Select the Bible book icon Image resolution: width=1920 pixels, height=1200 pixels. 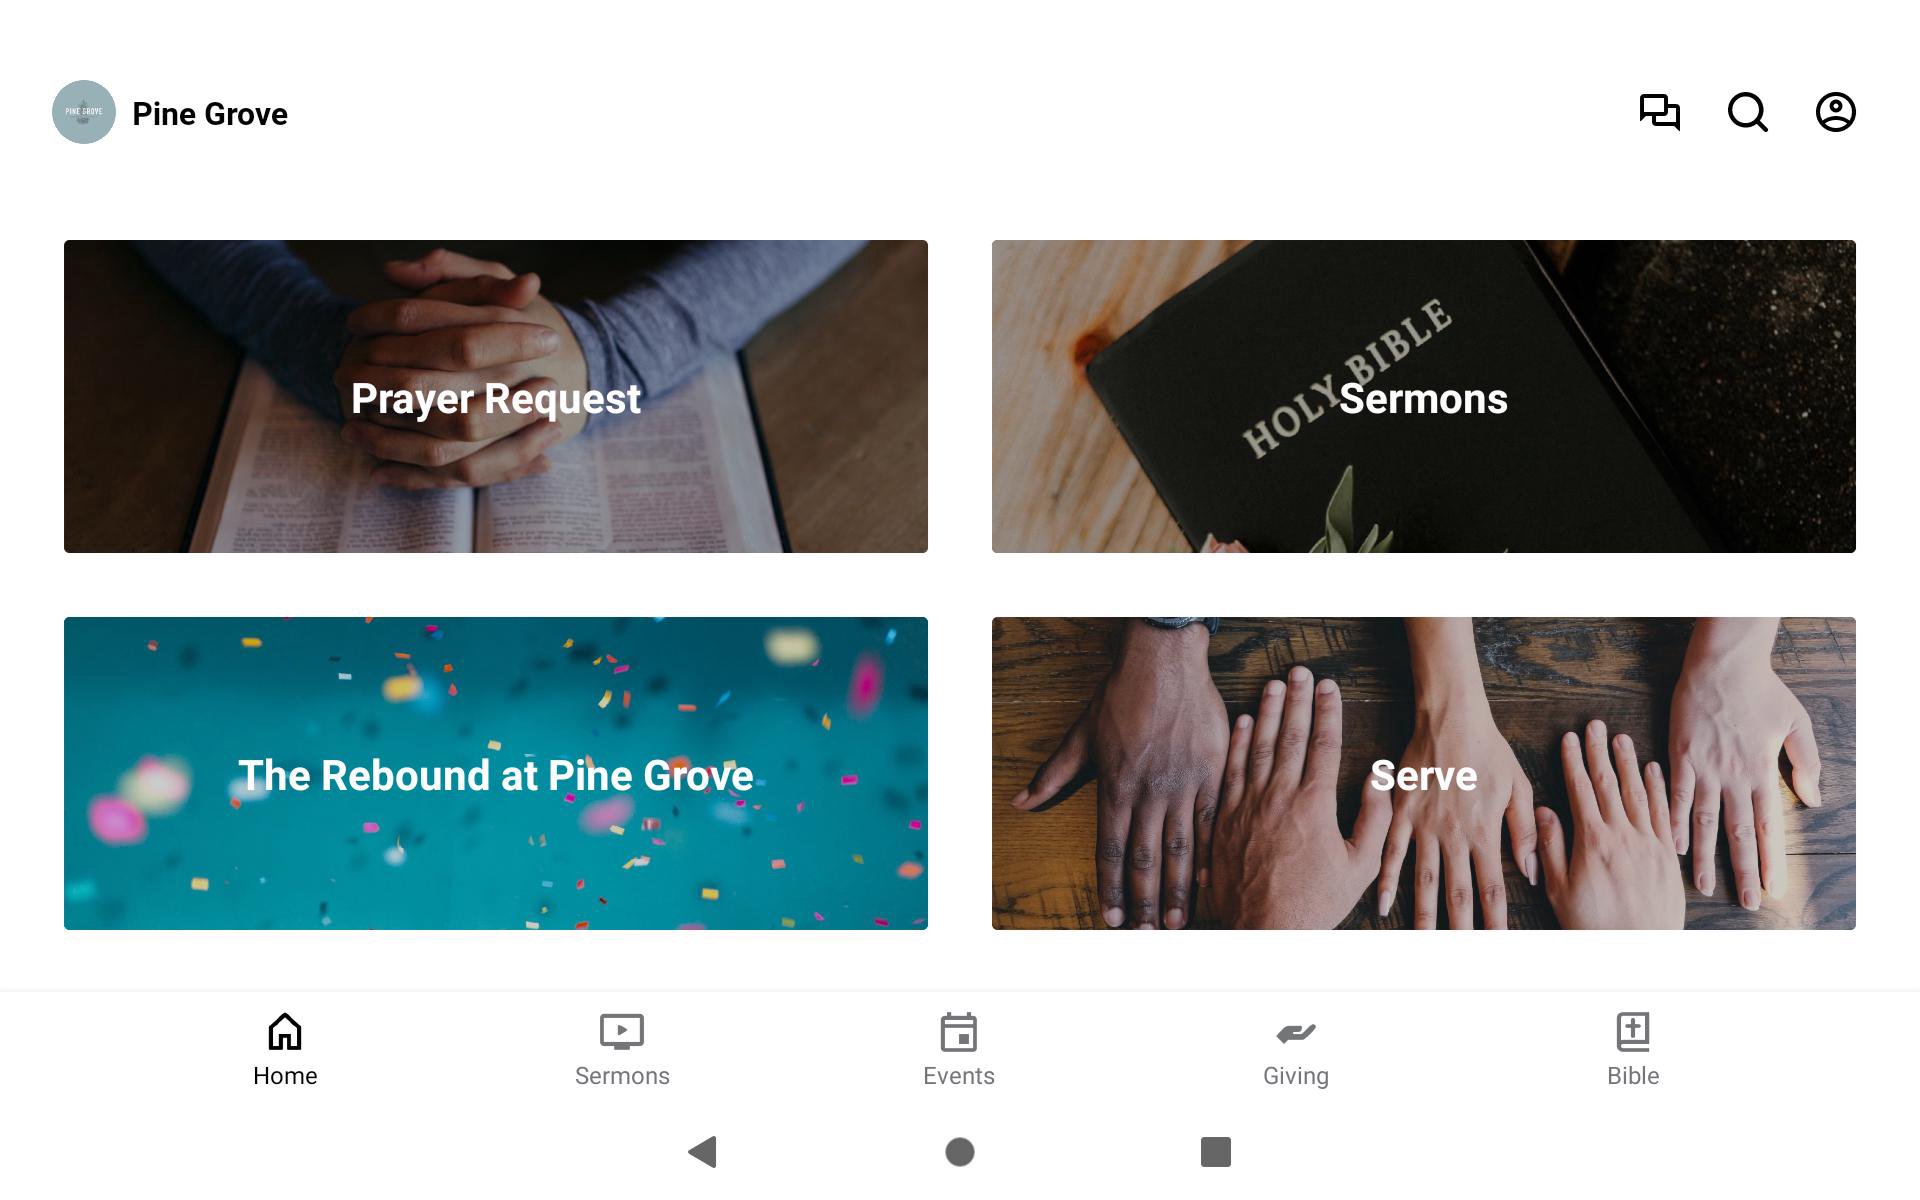click(1633, 1032)
